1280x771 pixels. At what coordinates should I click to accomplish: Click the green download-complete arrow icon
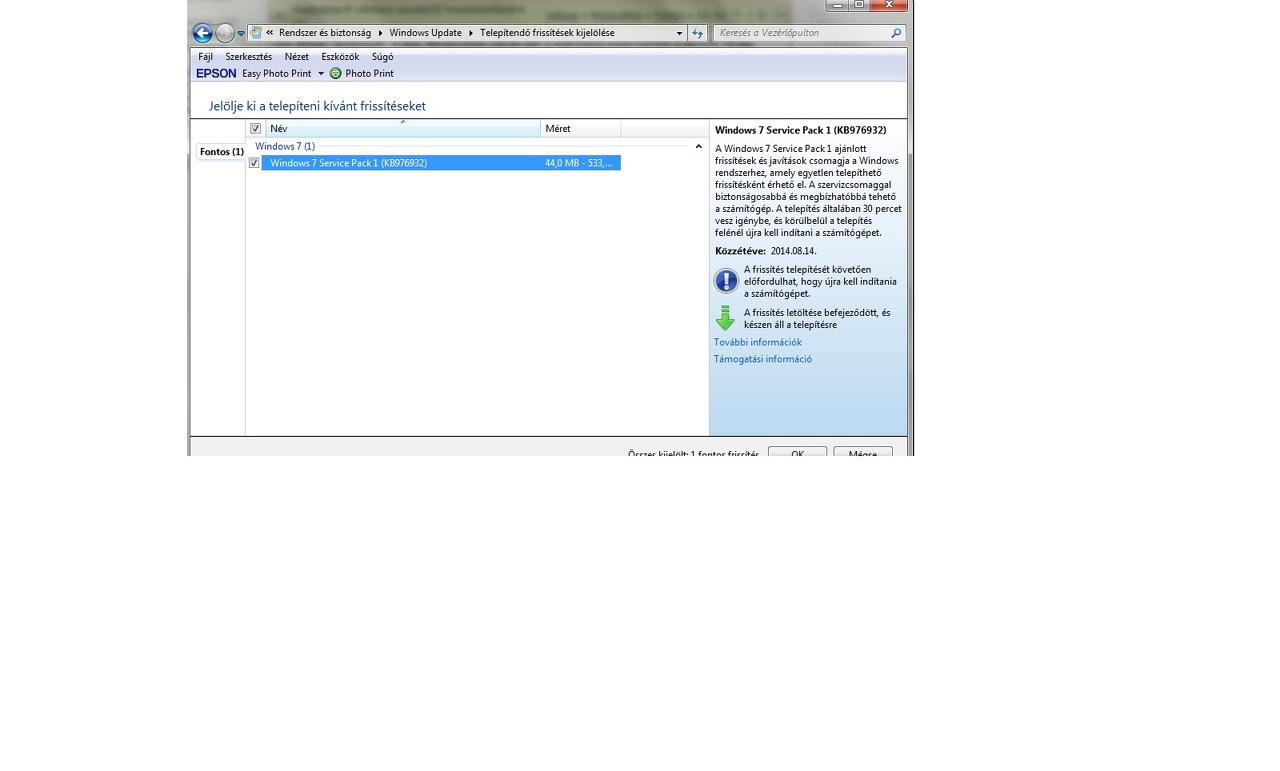[x=725, y=318]
